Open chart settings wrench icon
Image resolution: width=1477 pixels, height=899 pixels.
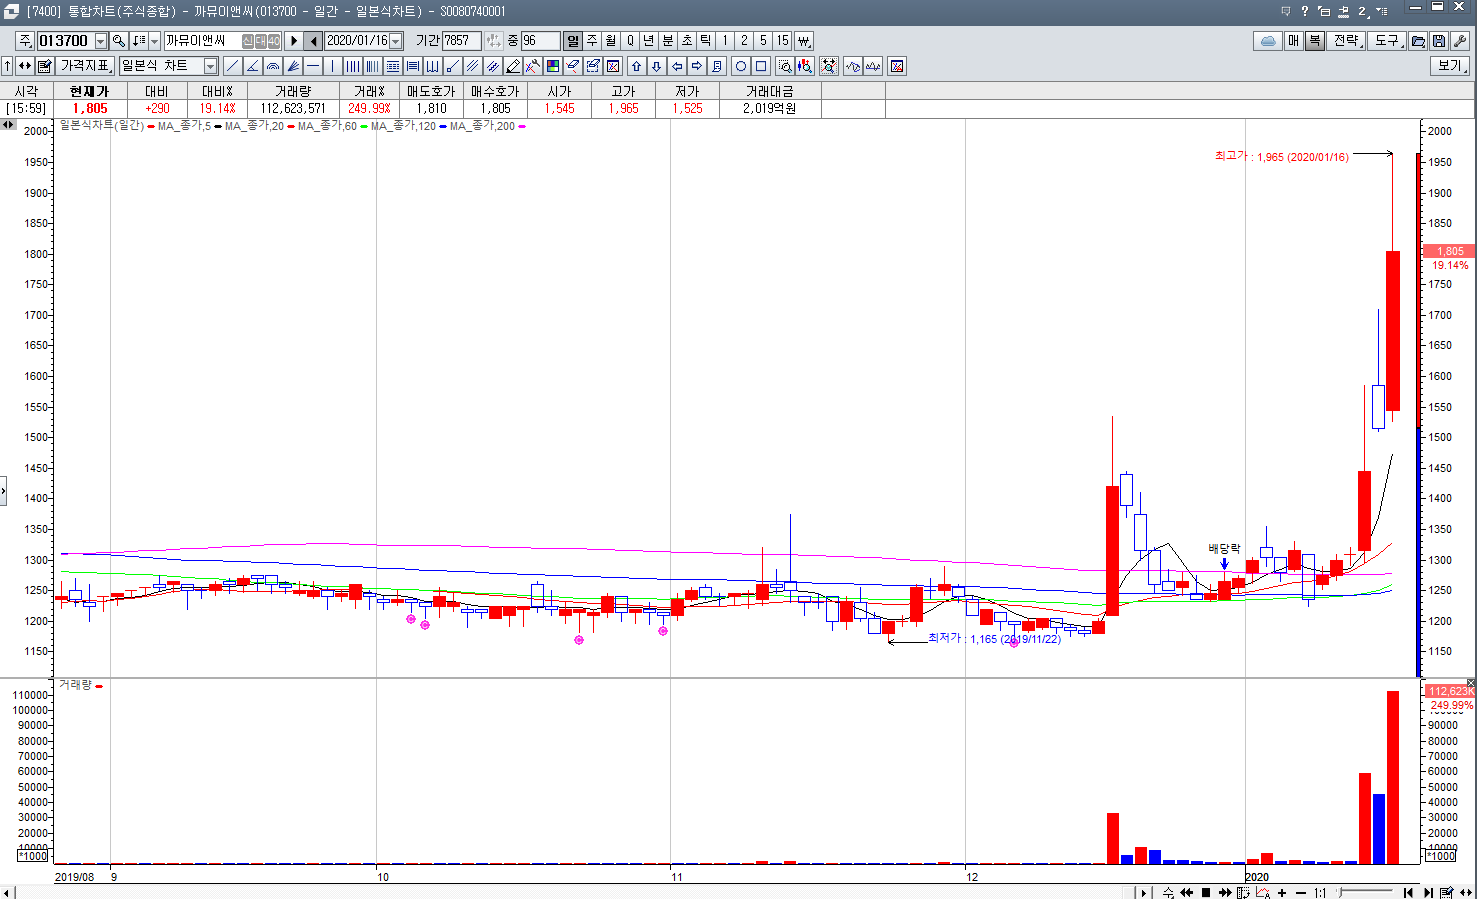pos(1459,41)
